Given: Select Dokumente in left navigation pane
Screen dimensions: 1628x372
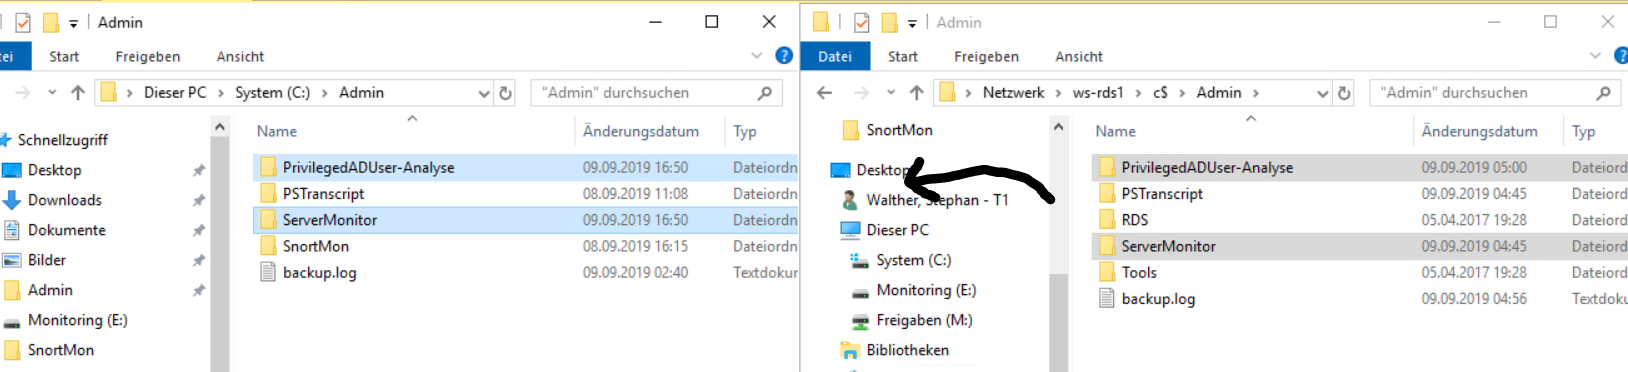Looking at the screenshot, I should 66,230.
